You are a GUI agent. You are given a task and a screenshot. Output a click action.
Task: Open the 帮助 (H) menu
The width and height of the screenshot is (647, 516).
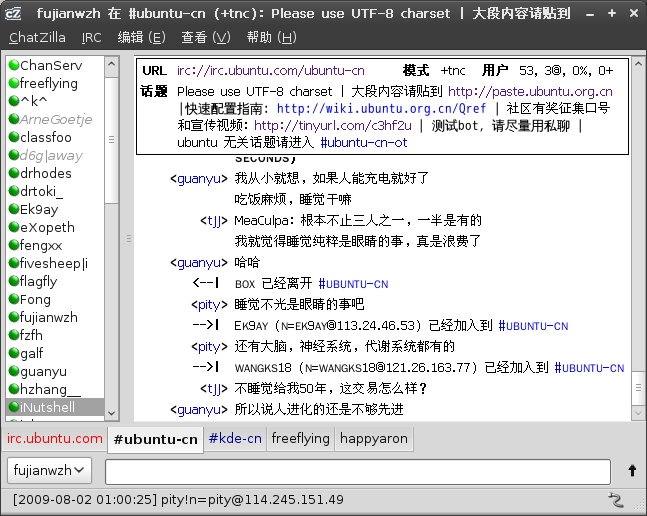[x=272, y=38]
